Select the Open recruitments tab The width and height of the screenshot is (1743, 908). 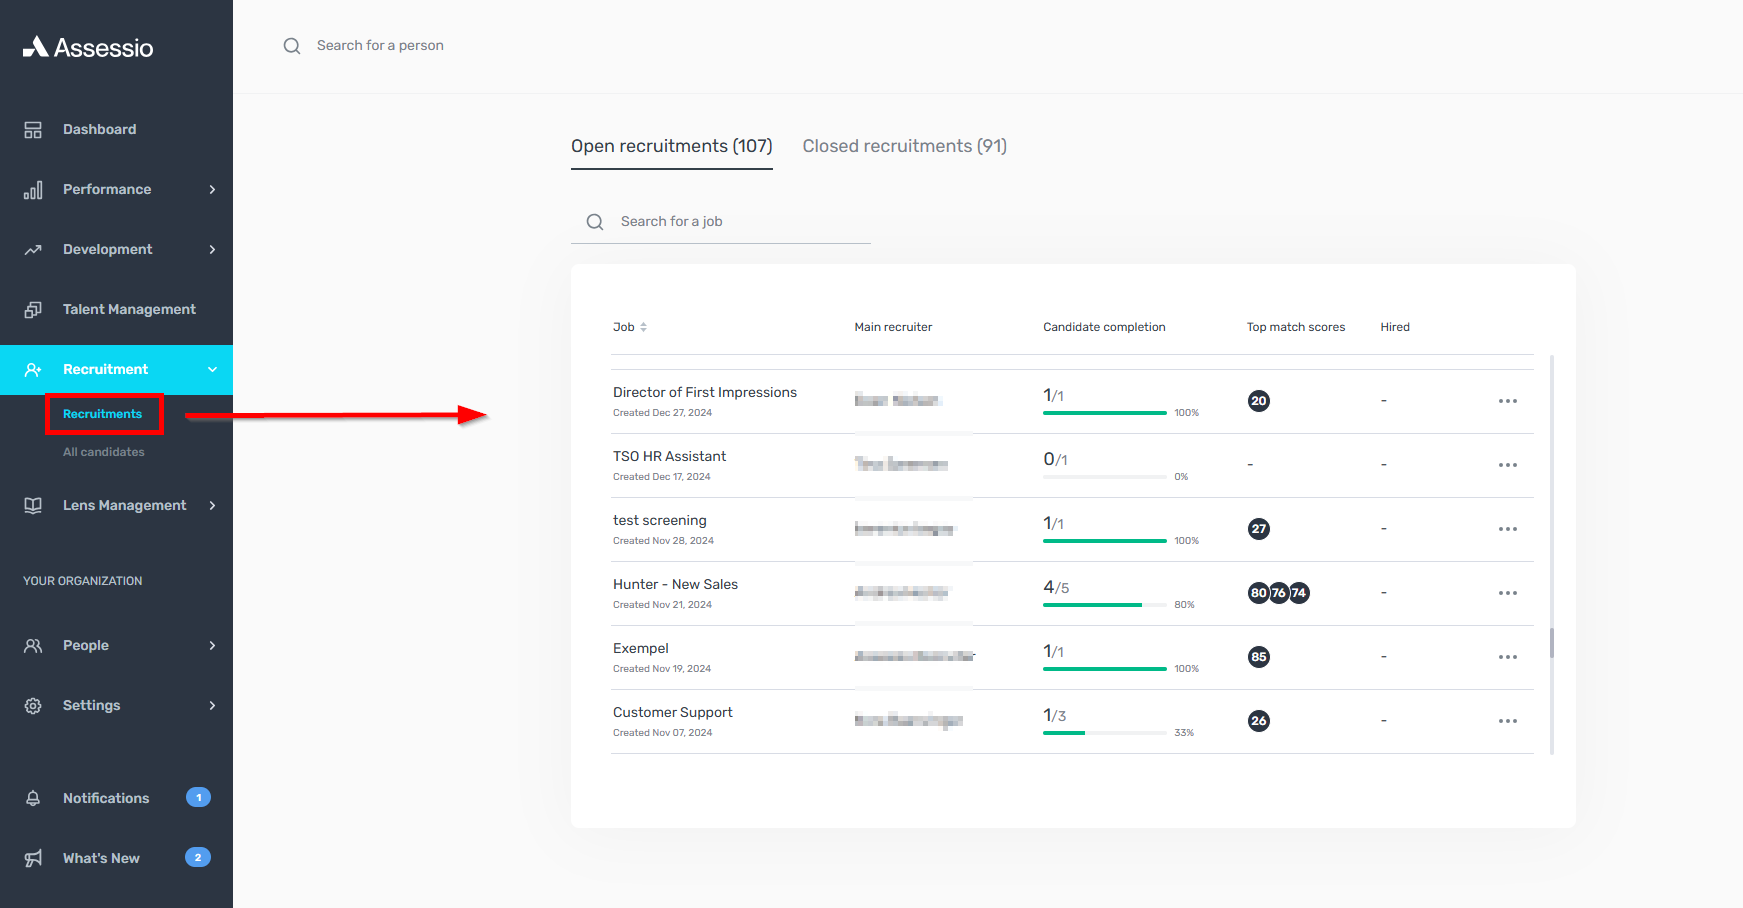[671, 146]
